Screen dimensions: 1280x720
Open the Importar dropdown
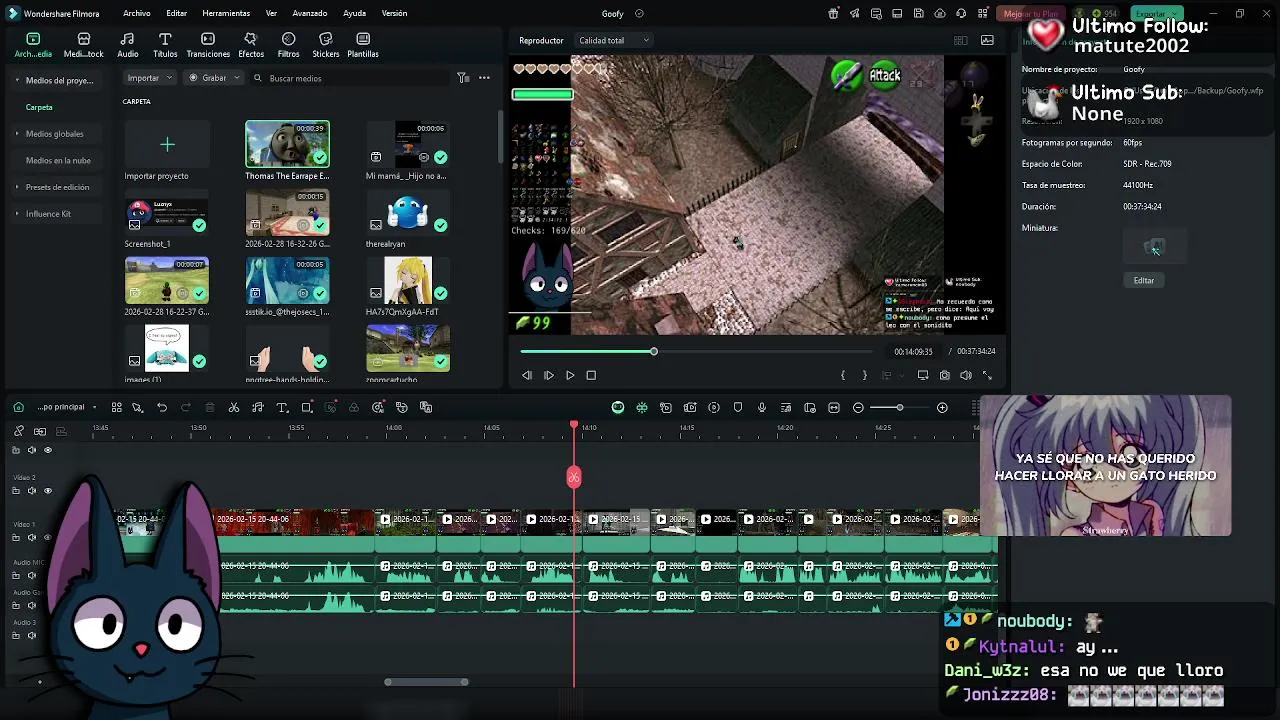coord(150,78)
